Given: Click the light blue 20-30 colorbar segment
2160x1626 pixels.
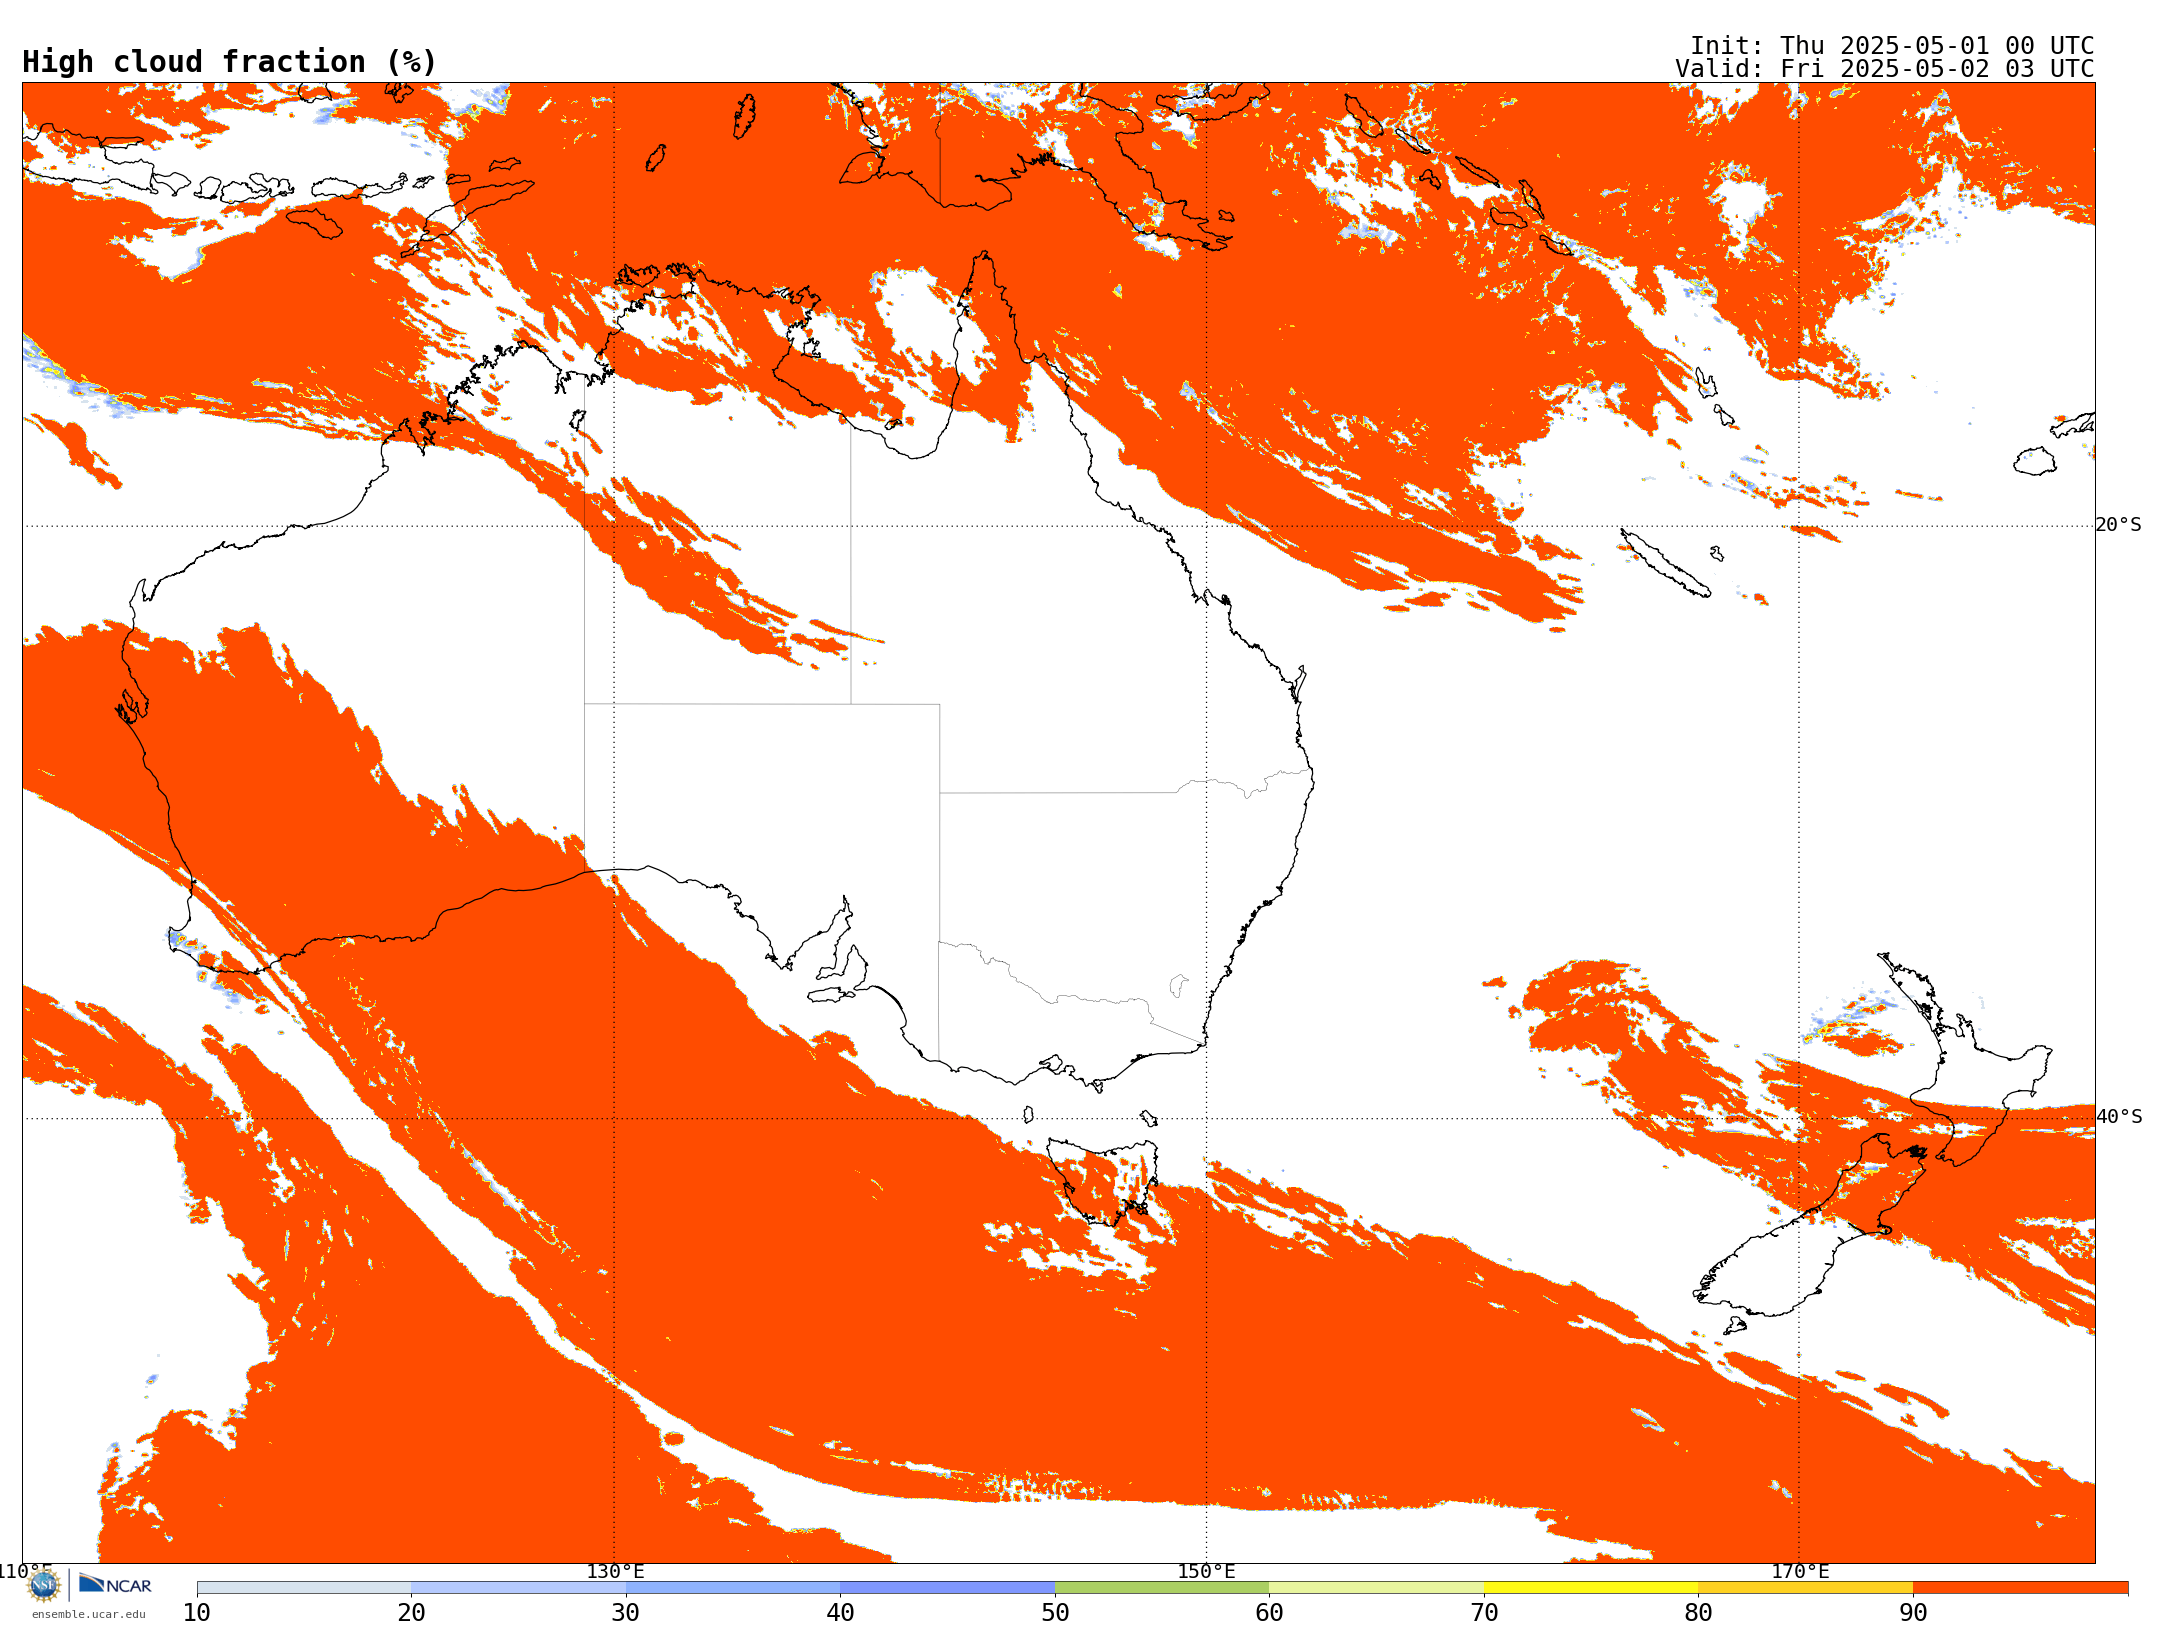Looking at the screenshot, I should [x=518, y=1588].
